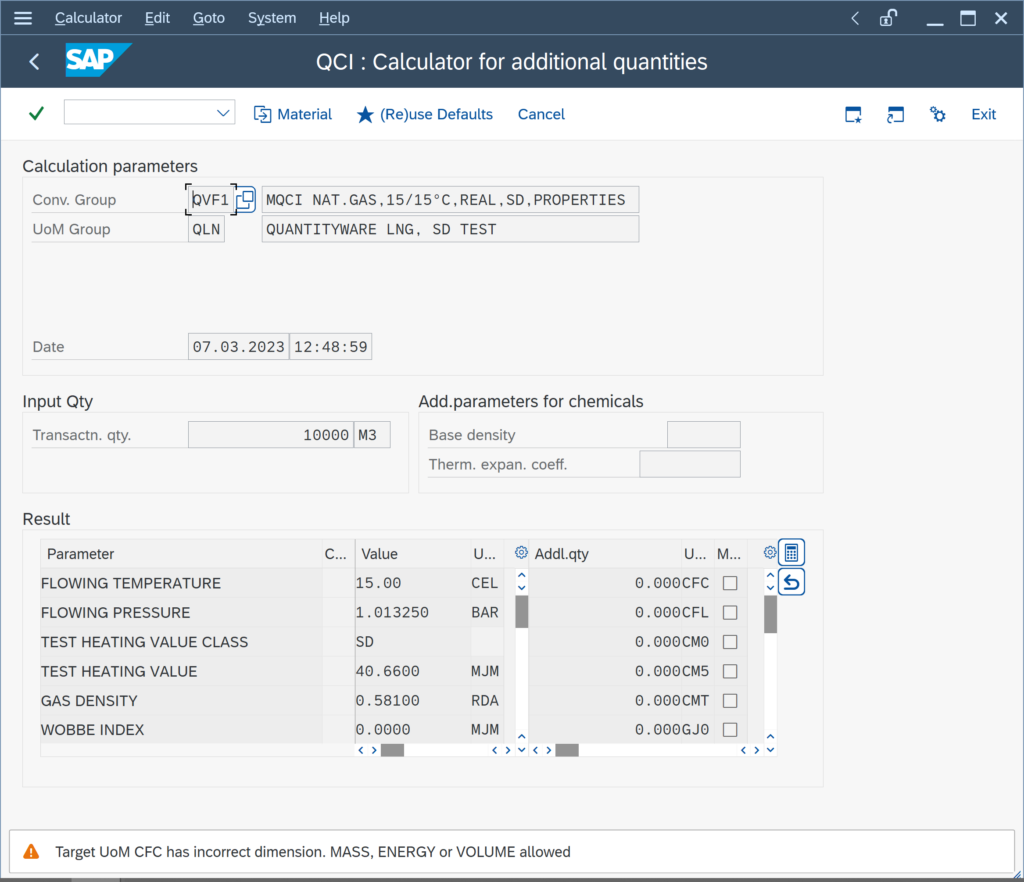Click the Cancel button
This screenshot has width=1024, height=882.
point(541,114)
